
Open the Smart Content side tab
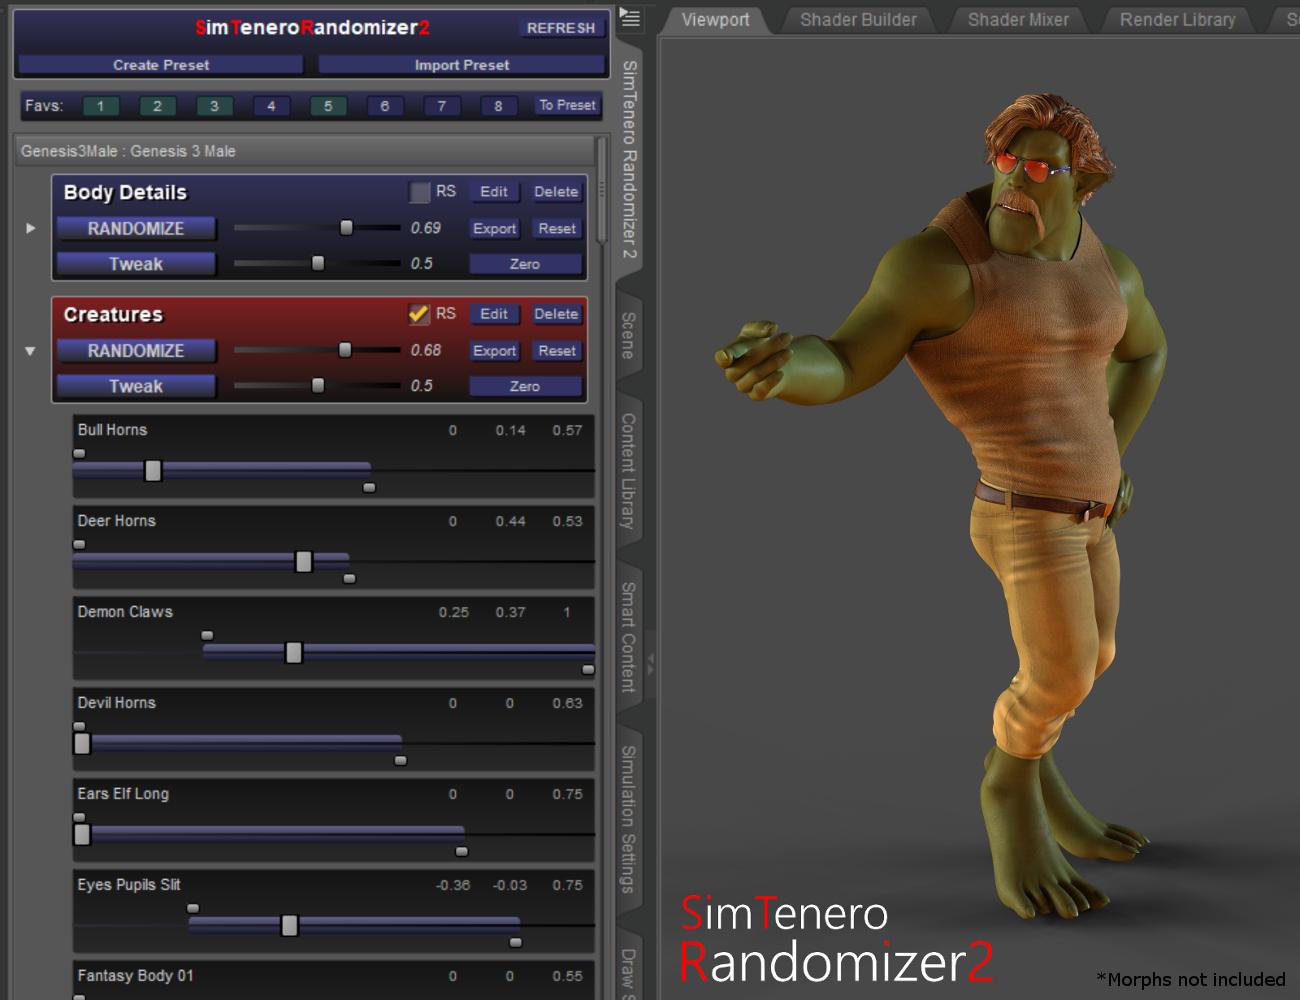coord(628,637)
